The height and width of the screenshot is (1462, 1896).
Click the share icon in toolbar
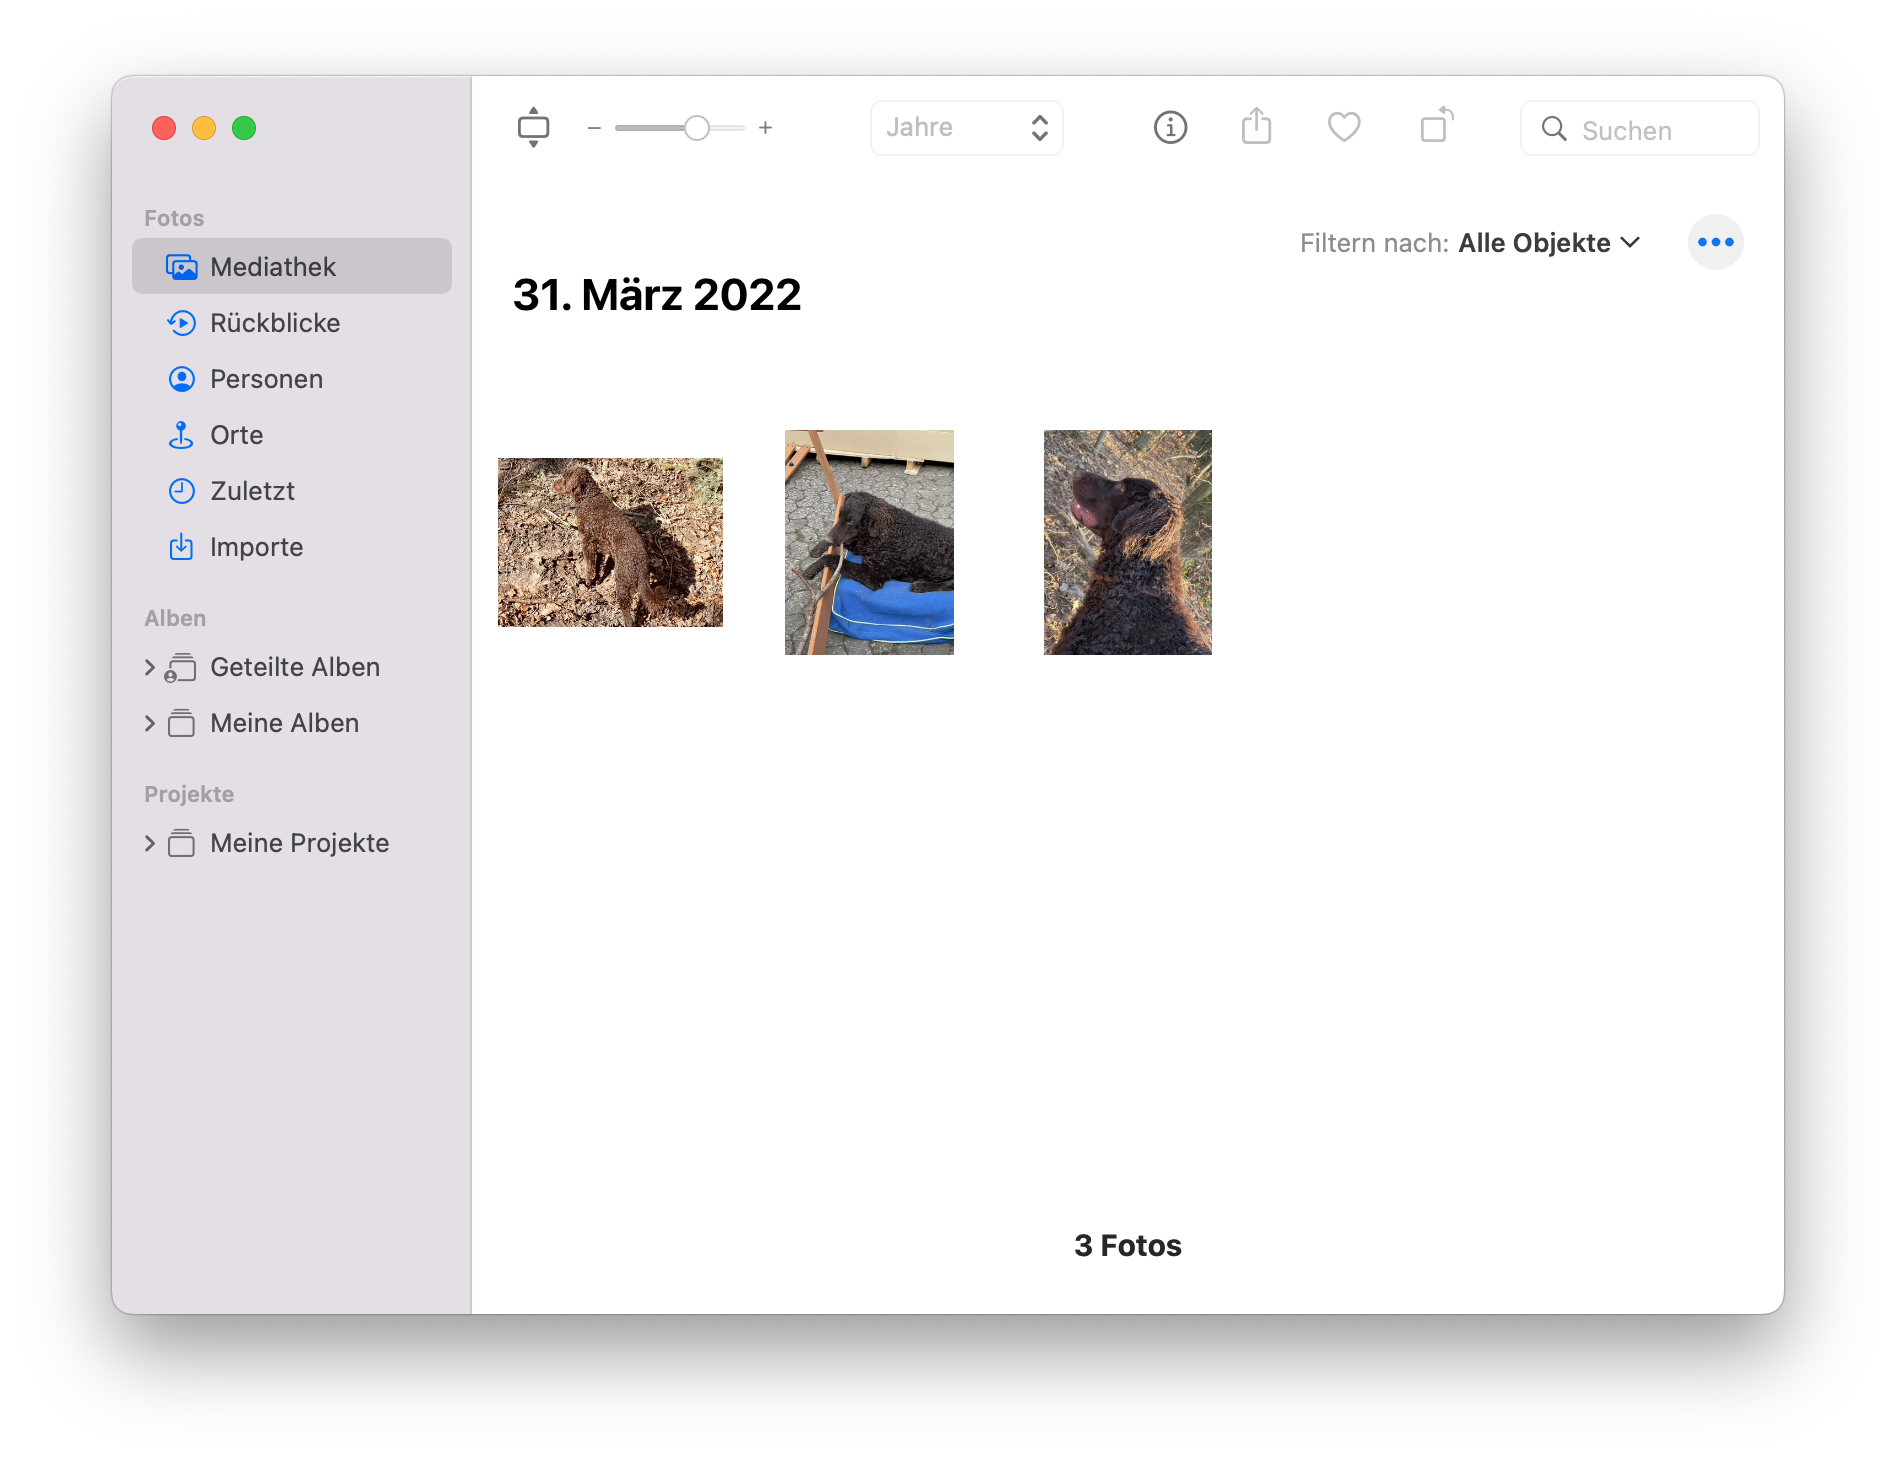coord(1256,127)
